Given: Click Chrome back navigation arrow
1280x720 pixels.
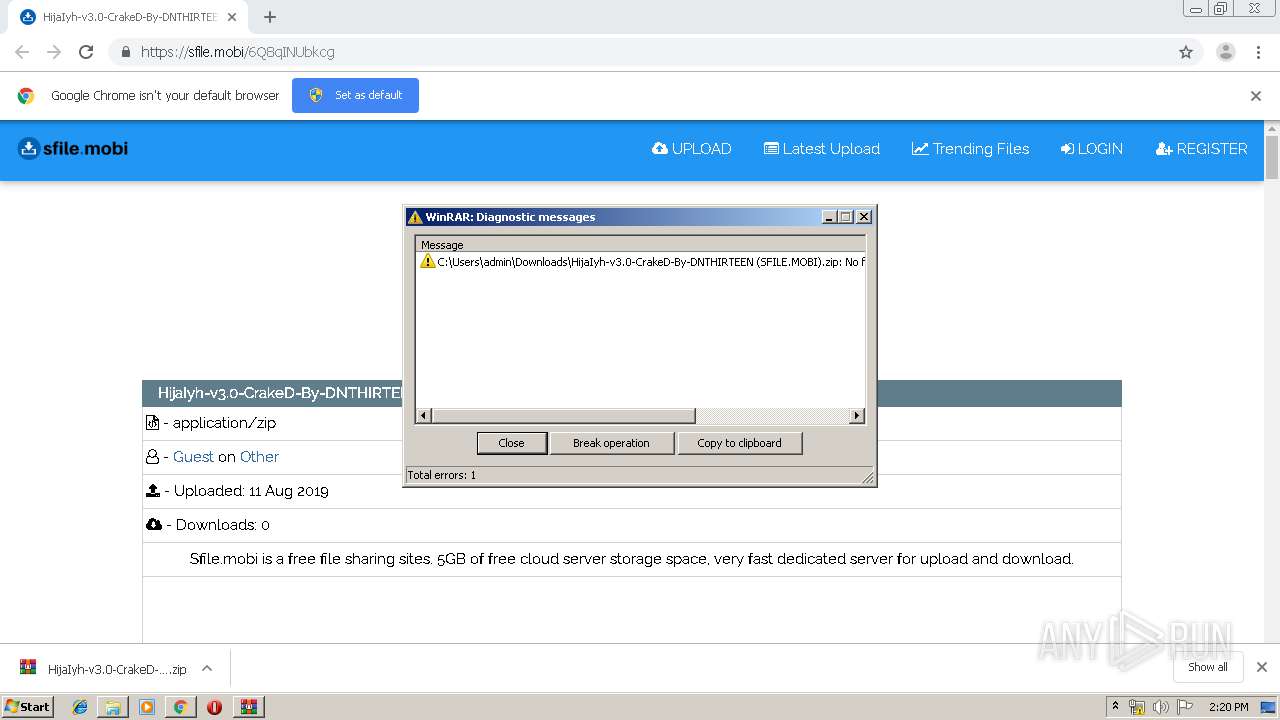Looking at the screenshot, I should point(22,52).
